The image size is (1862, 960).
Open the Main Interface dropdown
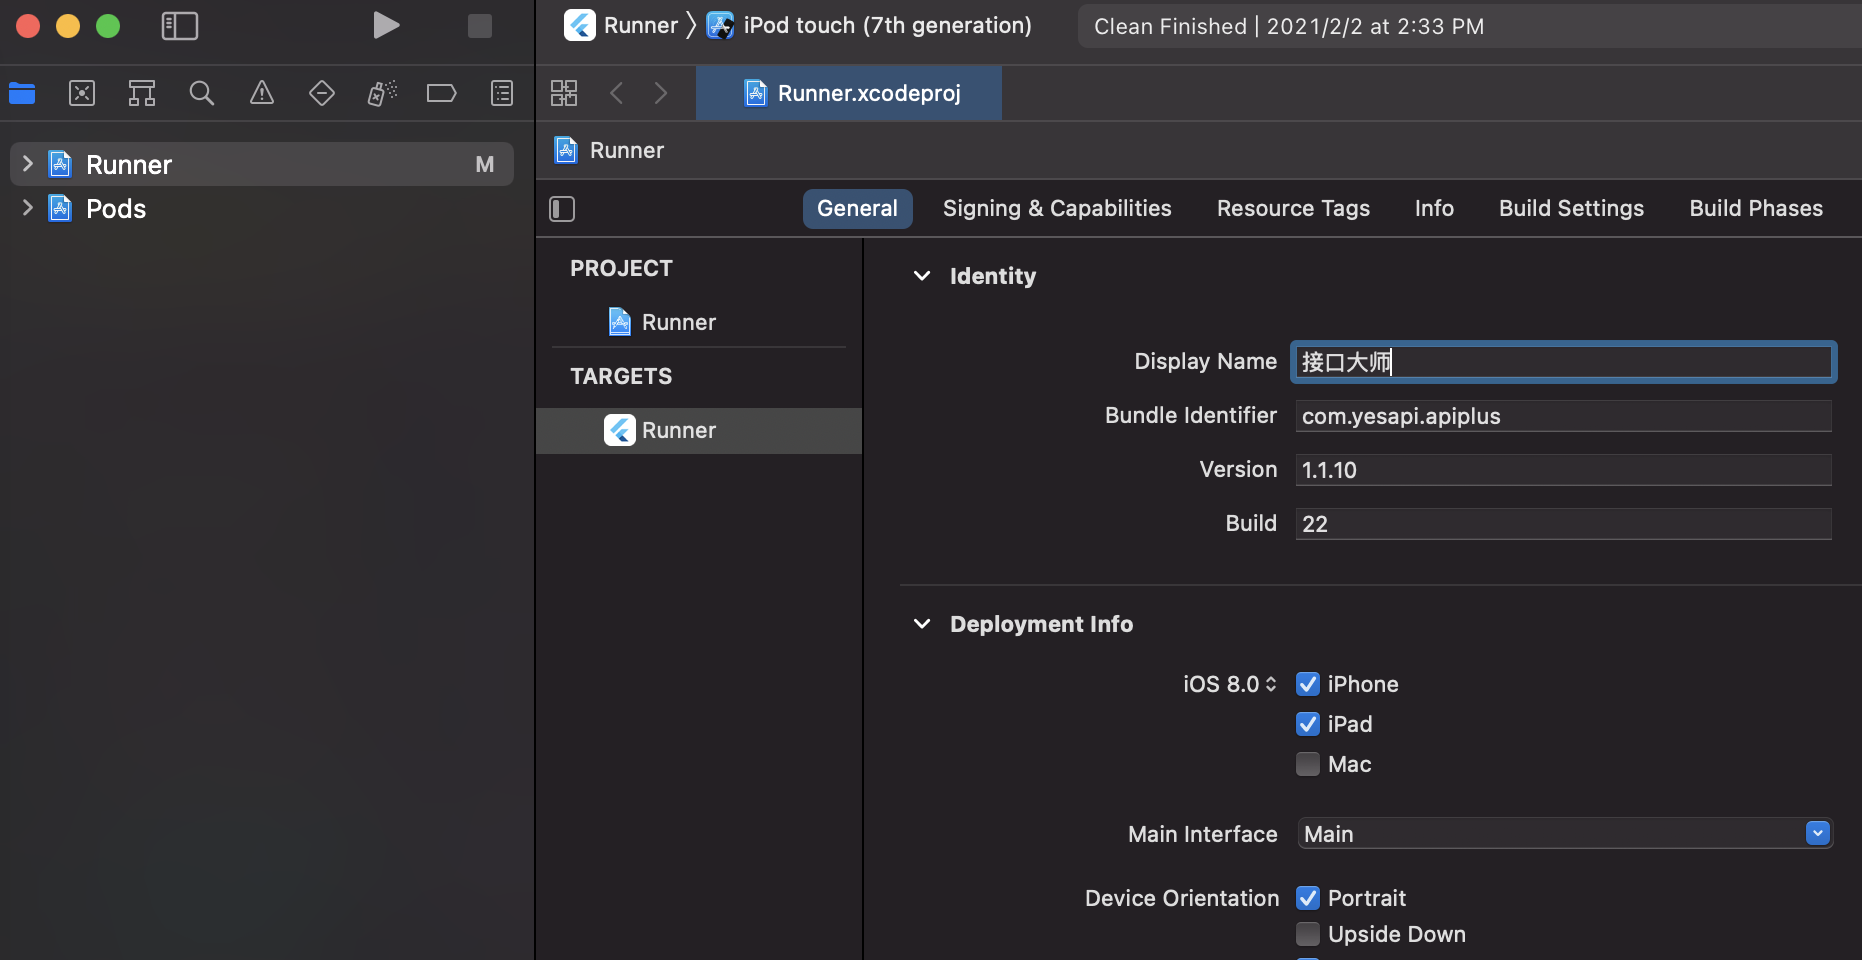1817,833
